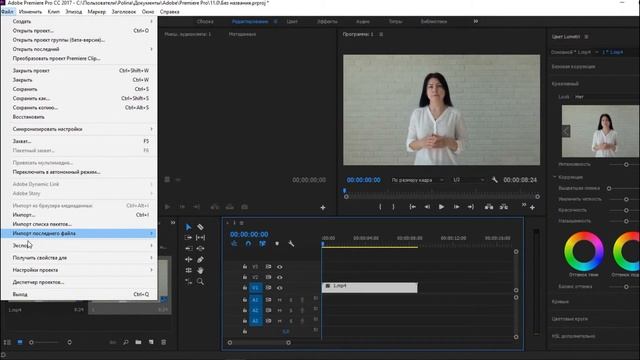Screen dimensions: 640x360
Task: Open the search icon in Project panel
Action: coord(126,342)
